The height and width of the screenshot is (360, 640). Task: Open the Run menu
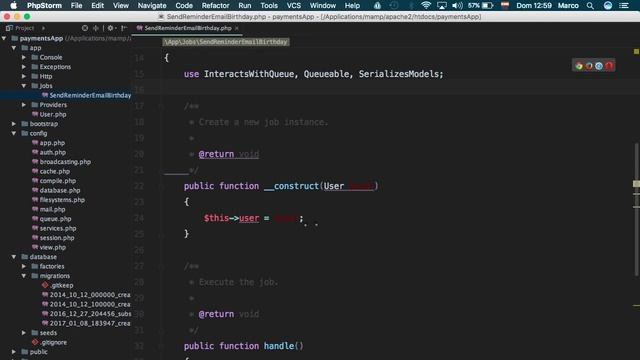244,6
